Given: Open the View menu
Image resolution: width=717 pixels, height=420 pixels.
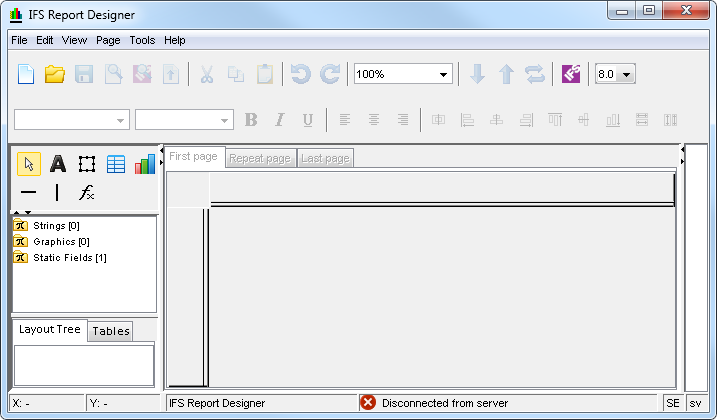Looking at the screenshot, I should pos(75,40).
